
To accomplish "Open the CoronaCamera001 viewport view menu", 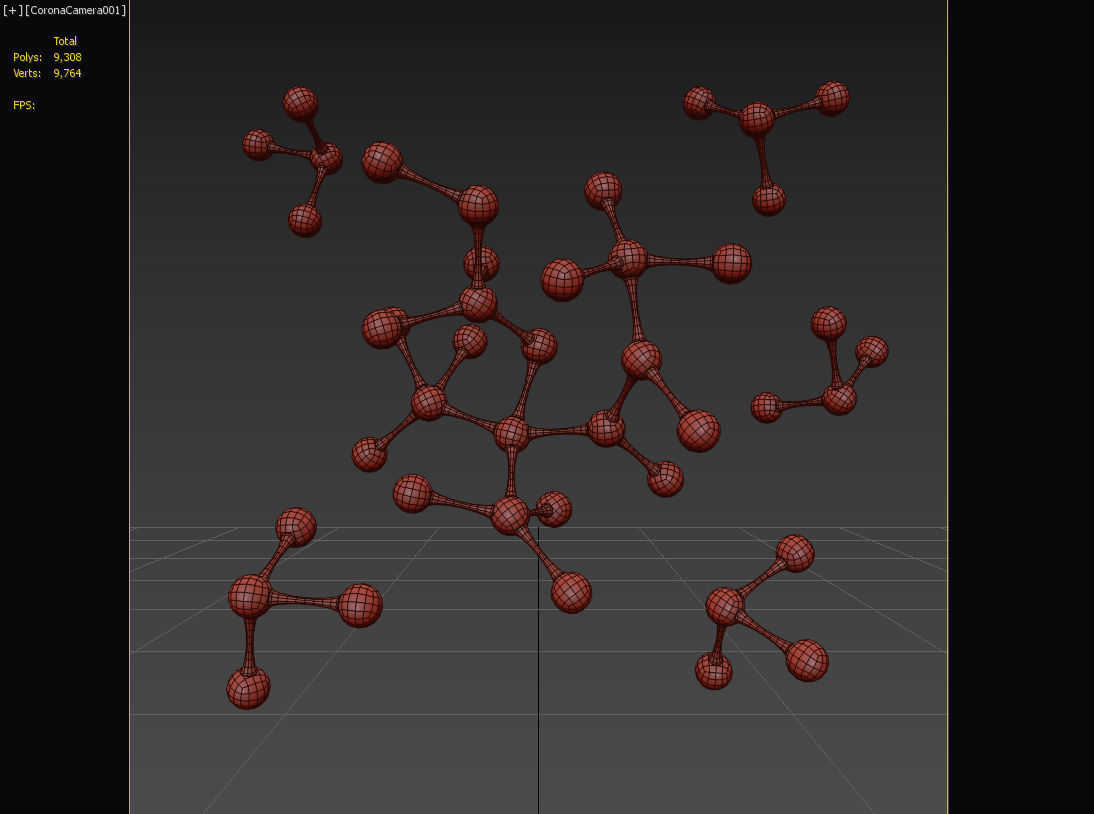I will coord(76,10).
